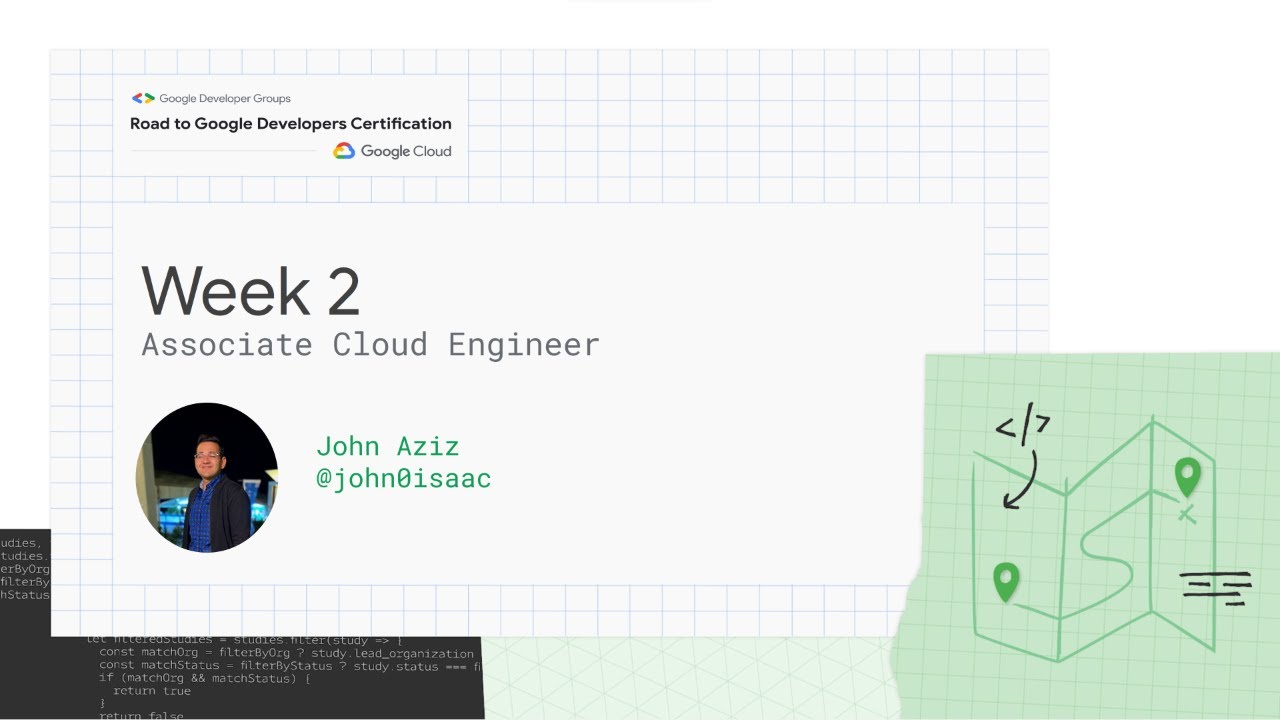Click the Google Cloud logo icon
This screenshot has height=720, width=1280.
pos(344,151)
